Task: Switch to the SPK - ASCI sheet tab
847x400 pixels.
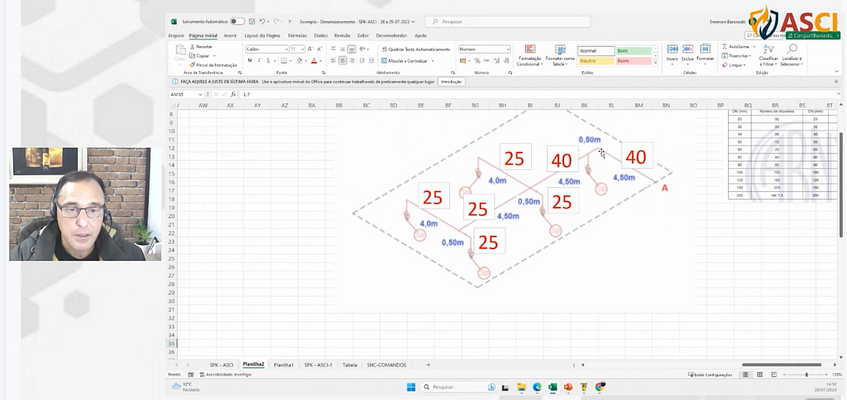Action: coord(221,365)
